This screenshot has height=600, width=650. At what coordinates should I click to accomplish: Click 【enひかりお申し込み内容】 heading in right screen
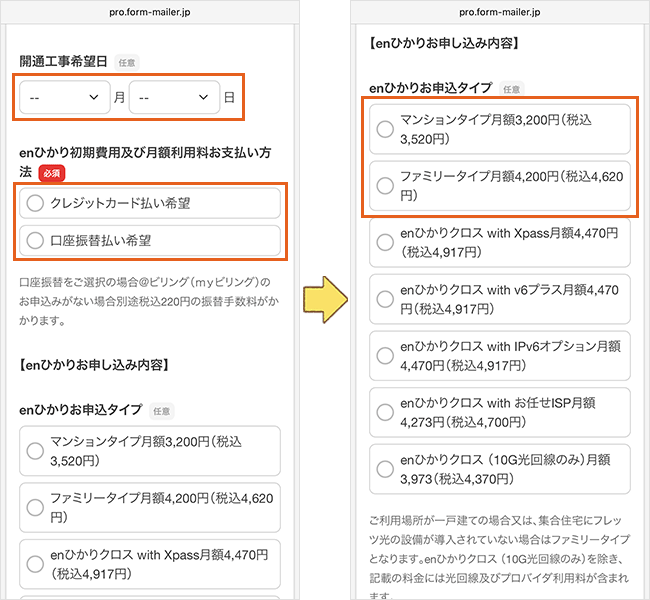click(444, 43)
